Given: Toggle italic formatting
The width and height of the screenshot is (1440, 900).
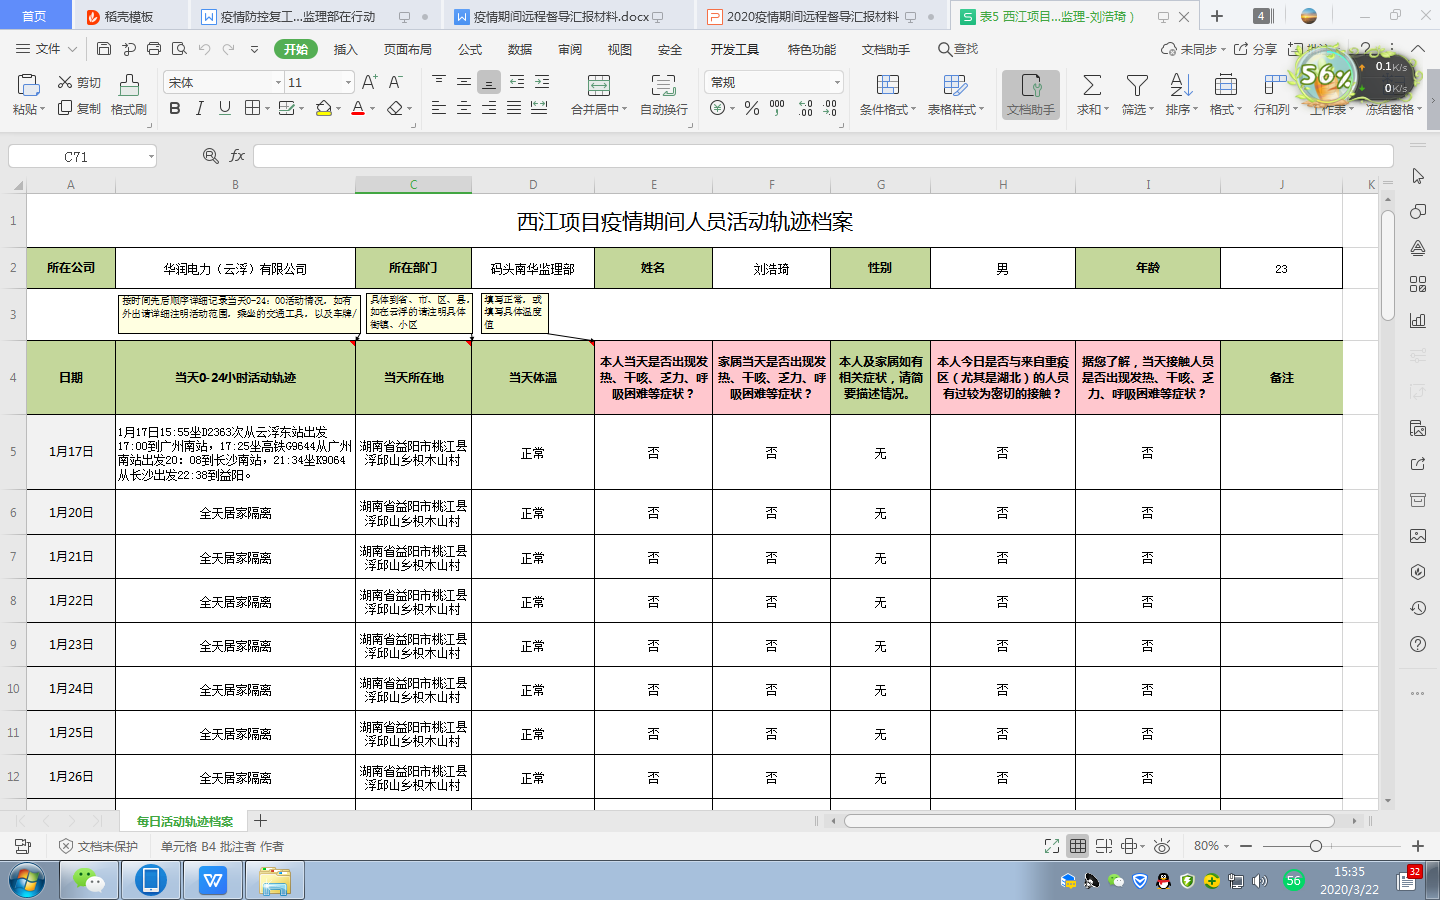Looking at the screenshot, I should coord(200,108).
